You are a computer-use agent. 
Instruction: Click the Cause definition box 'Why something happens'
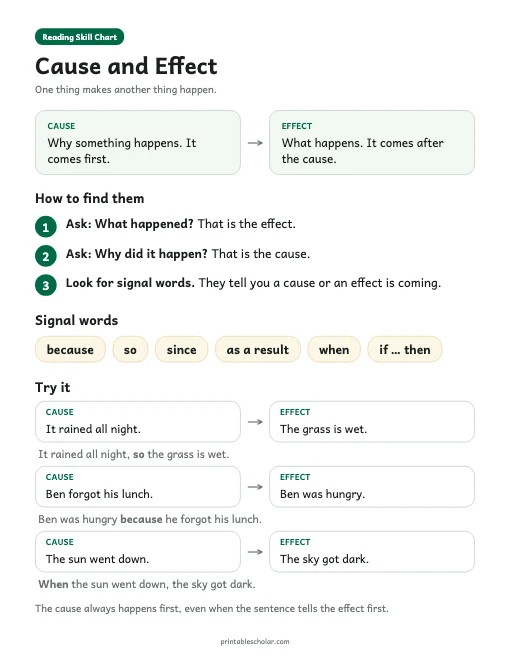(138, 142)
